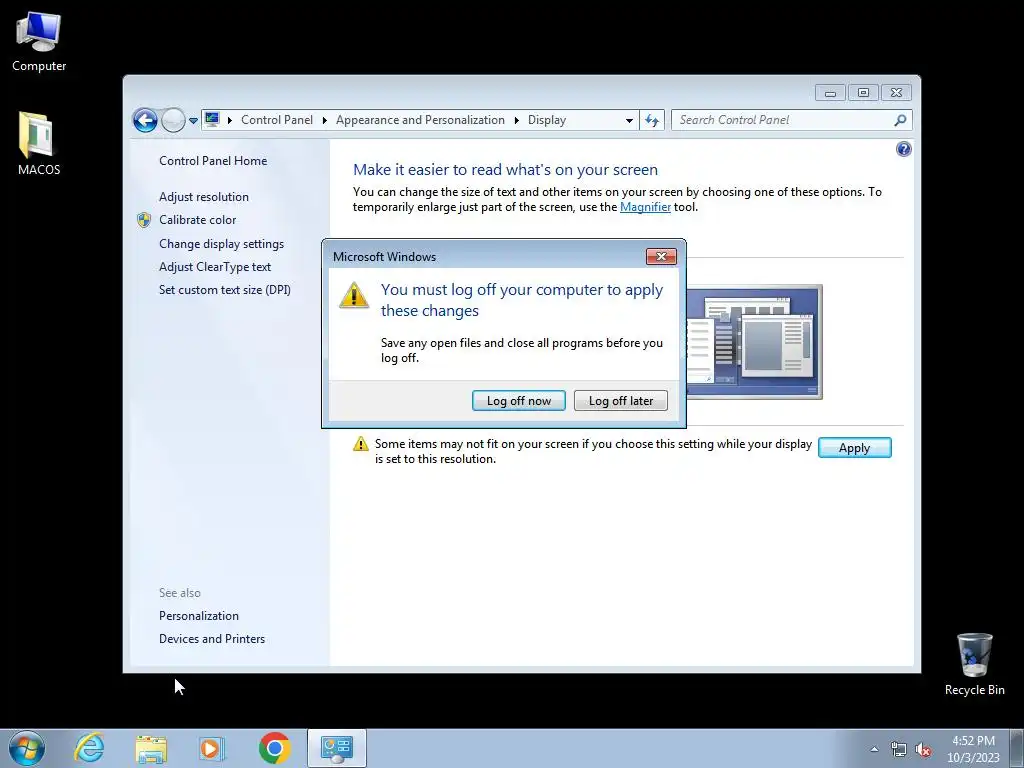Click the Calibrate color shield icon
The image size is (1024, 768).
coord(144,220)
